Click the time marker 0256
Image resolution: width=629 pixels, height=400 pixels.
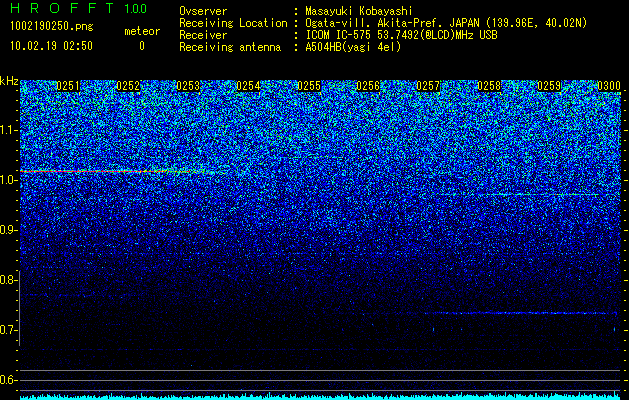tap(368, 86)
